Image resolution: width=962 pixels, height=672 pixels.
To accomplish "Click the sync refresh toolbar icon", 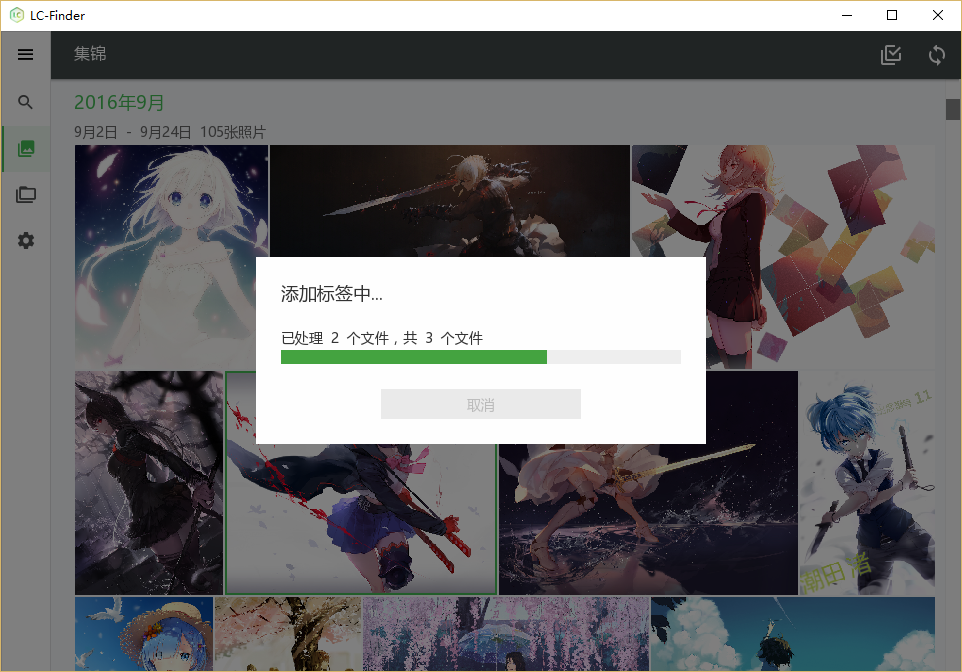I will pyautogui.click(x=936, y=55).
